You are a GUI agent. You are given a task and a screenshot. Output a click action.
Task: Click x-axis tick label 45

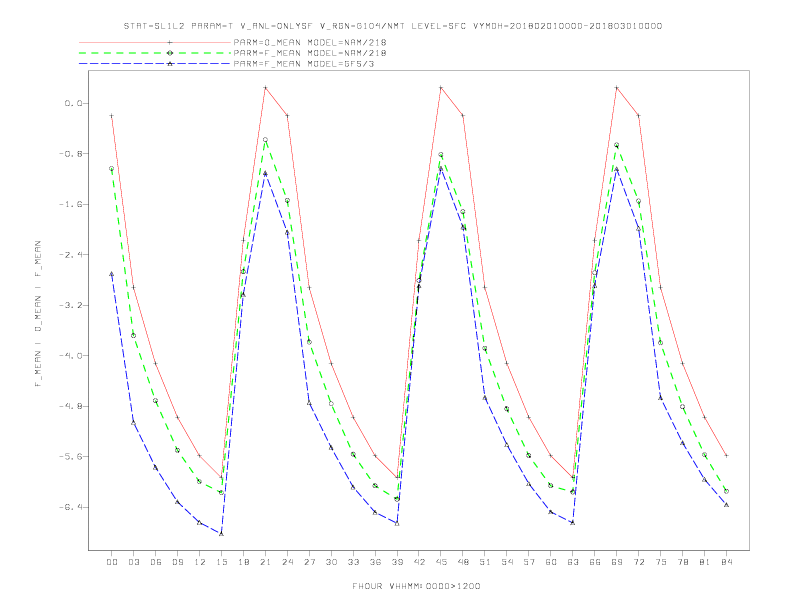pos(441,562)
